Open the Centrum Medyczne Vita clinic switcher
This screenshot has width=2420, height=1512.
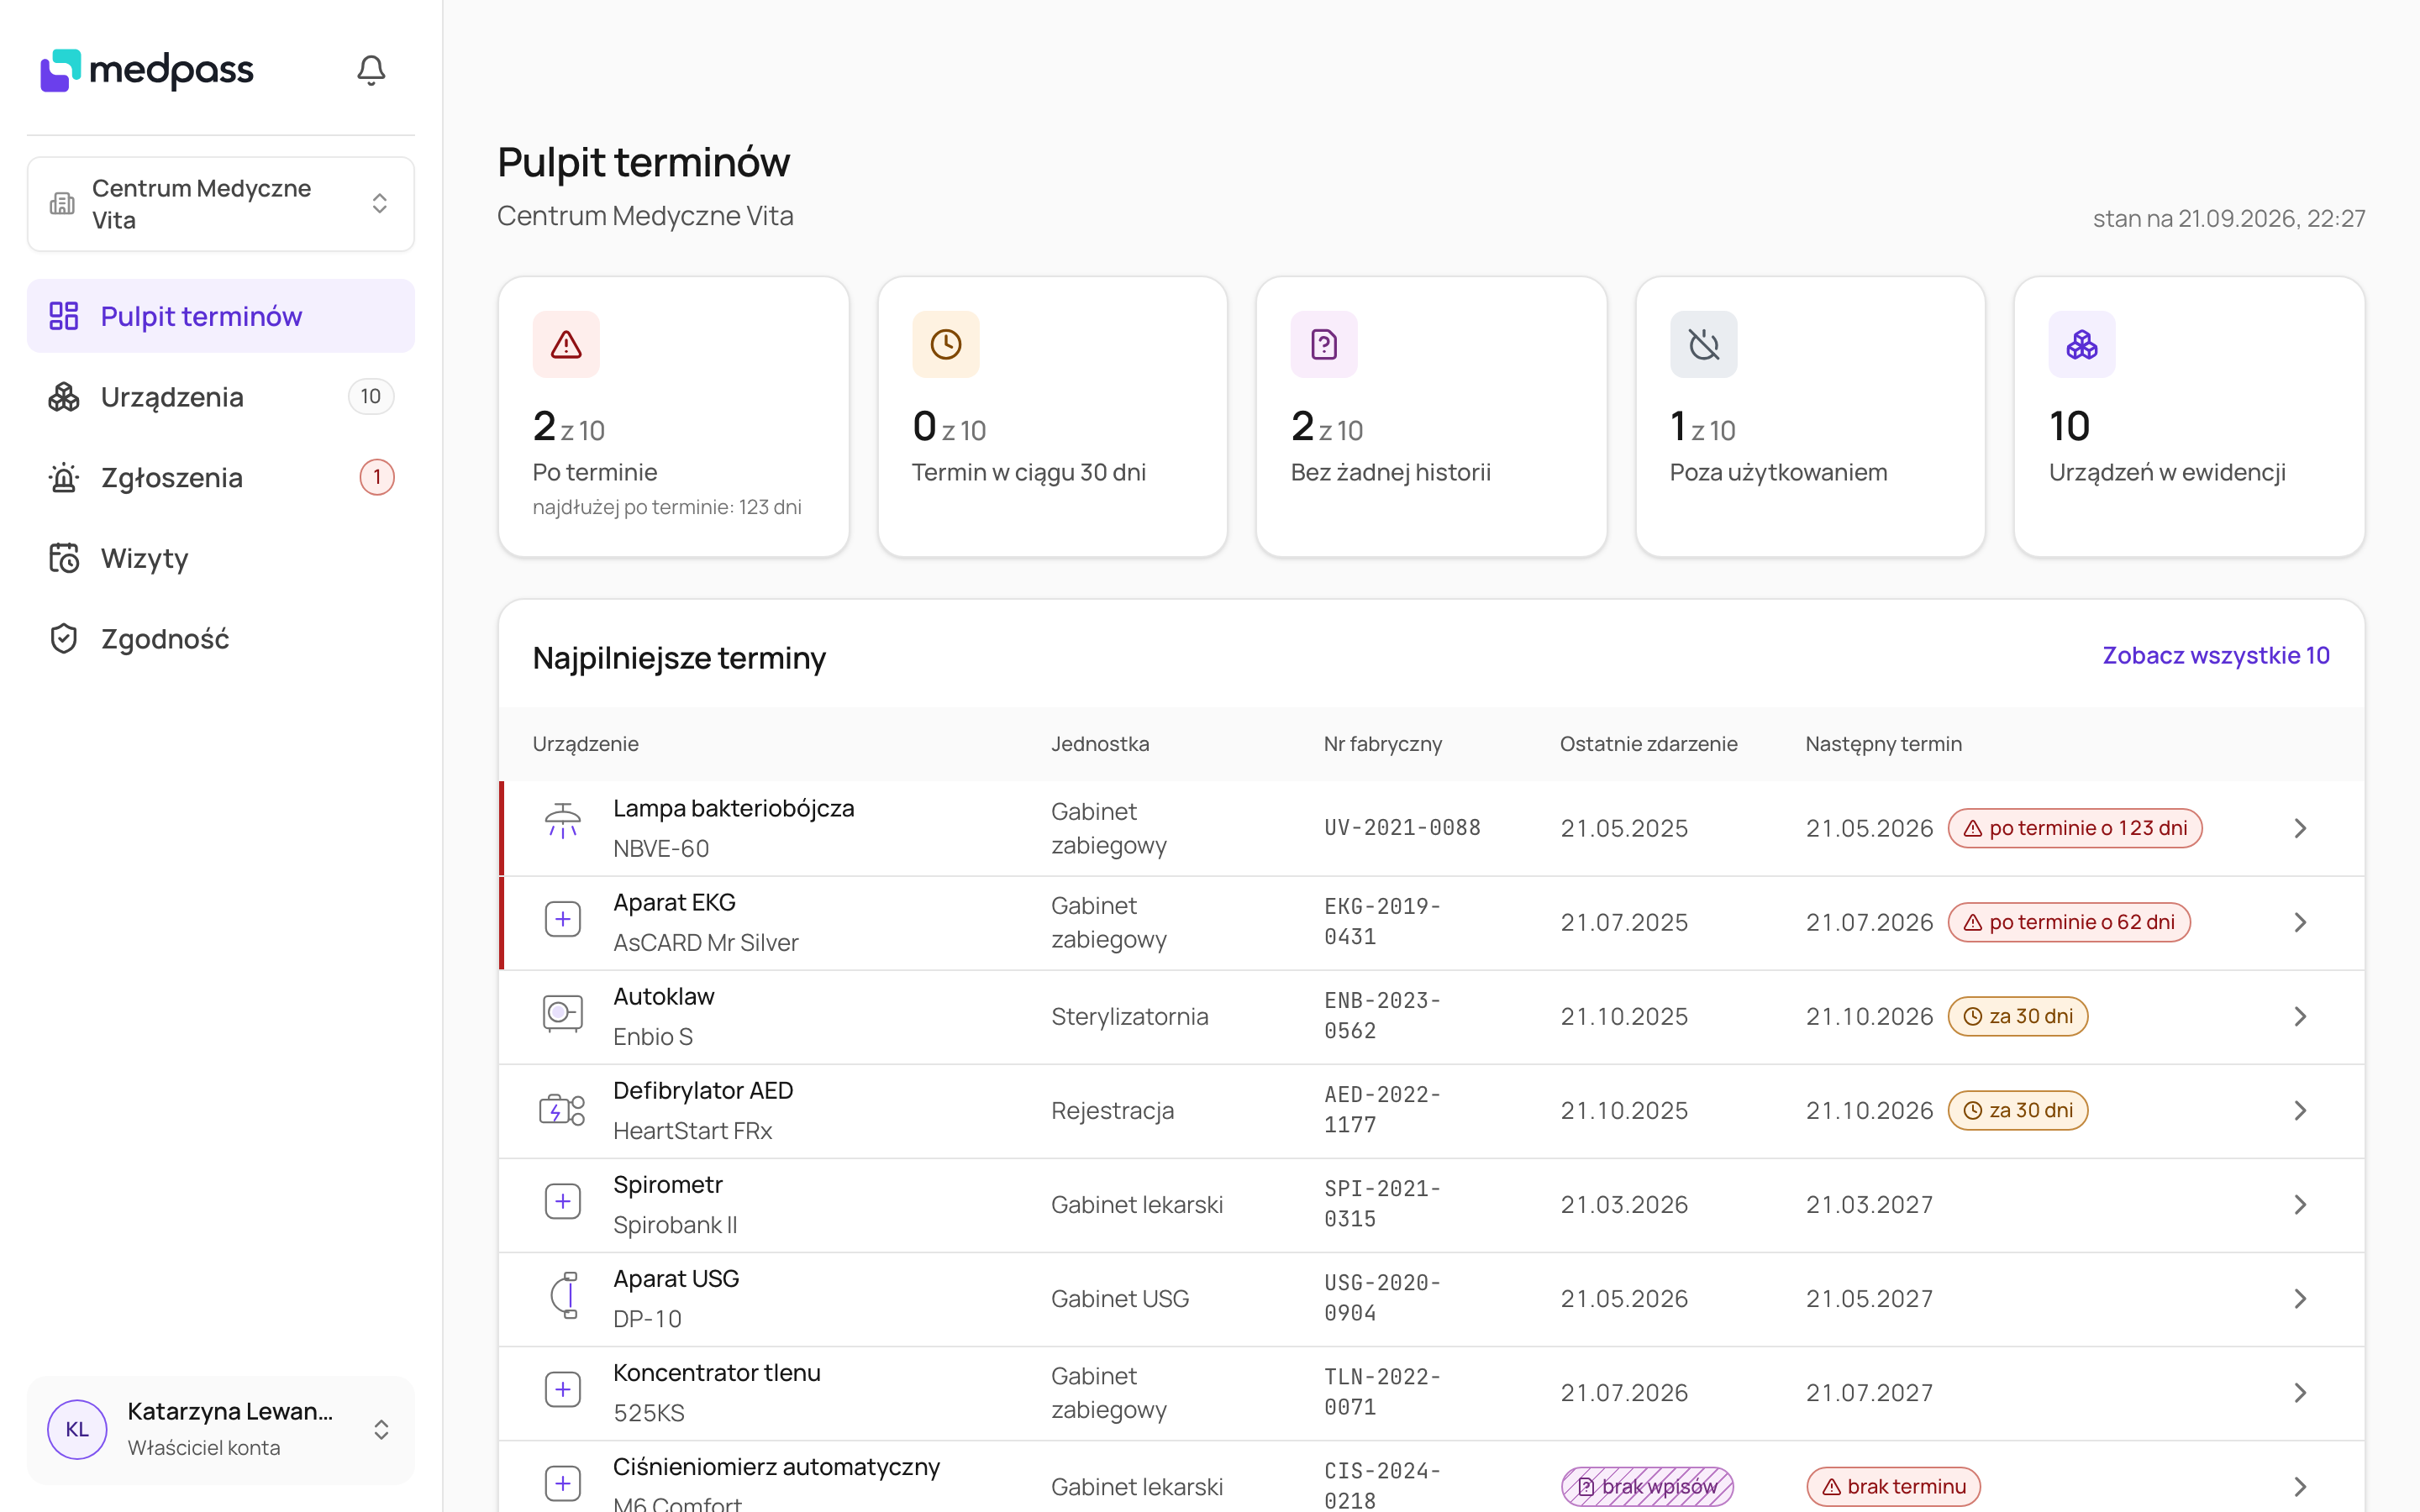(x=221, y=204)
